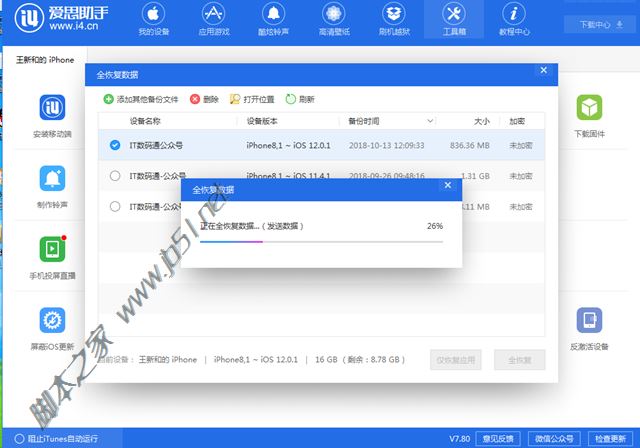This screenshot has height=448, width=640.
Task: Click 未加密 in the 1.31 GB row
Action: [521, 176]
